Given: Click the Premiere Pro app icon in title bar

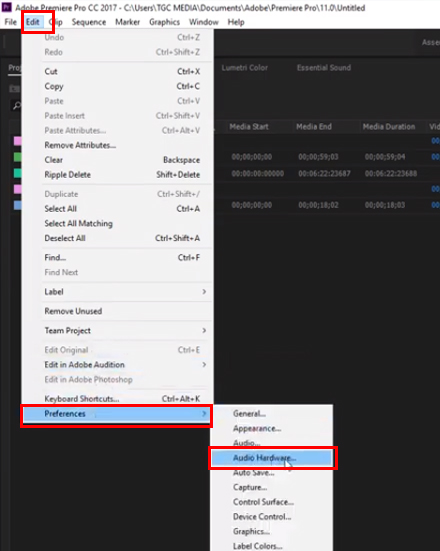Looking at the screenshot, I should tap(7, 7).
